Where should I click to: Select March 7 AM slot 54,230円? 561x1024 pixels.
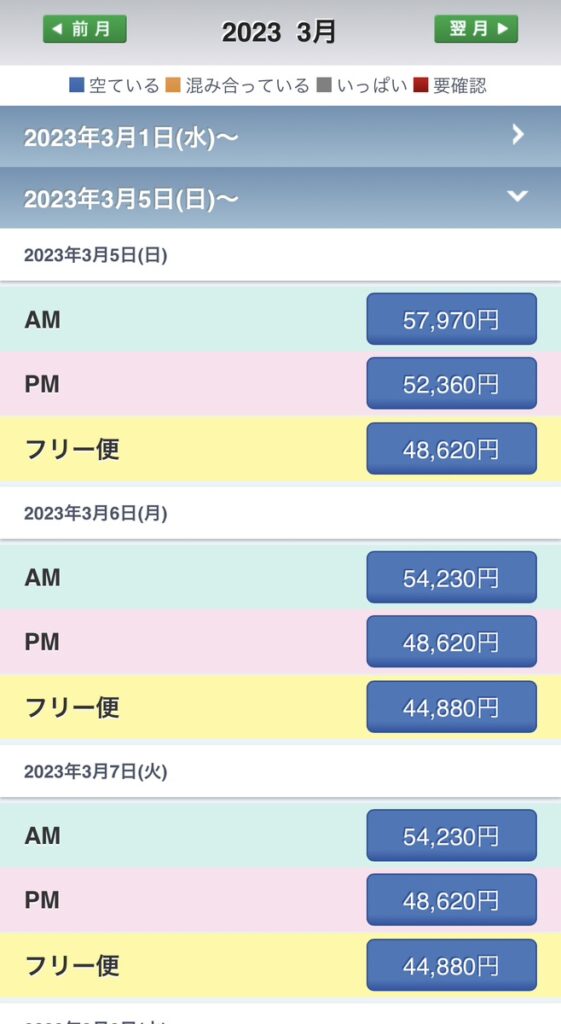[x=451, y=835]
